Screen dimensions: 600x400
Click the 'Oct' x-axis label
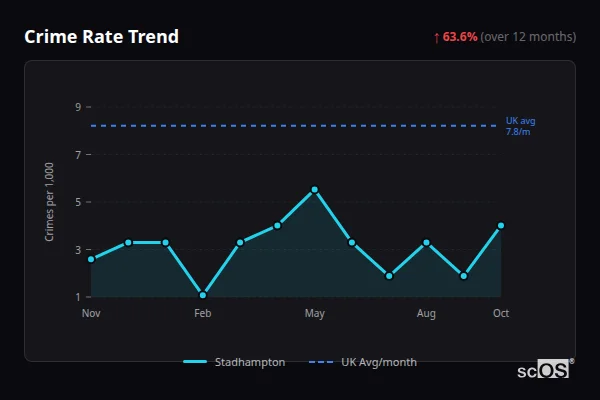[501, 313]
